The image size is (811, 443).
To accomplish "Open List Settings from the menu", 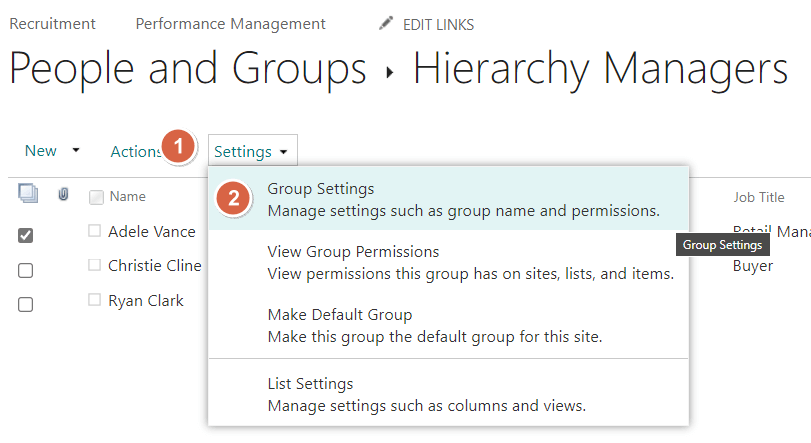I will click(x=448, y=394).
